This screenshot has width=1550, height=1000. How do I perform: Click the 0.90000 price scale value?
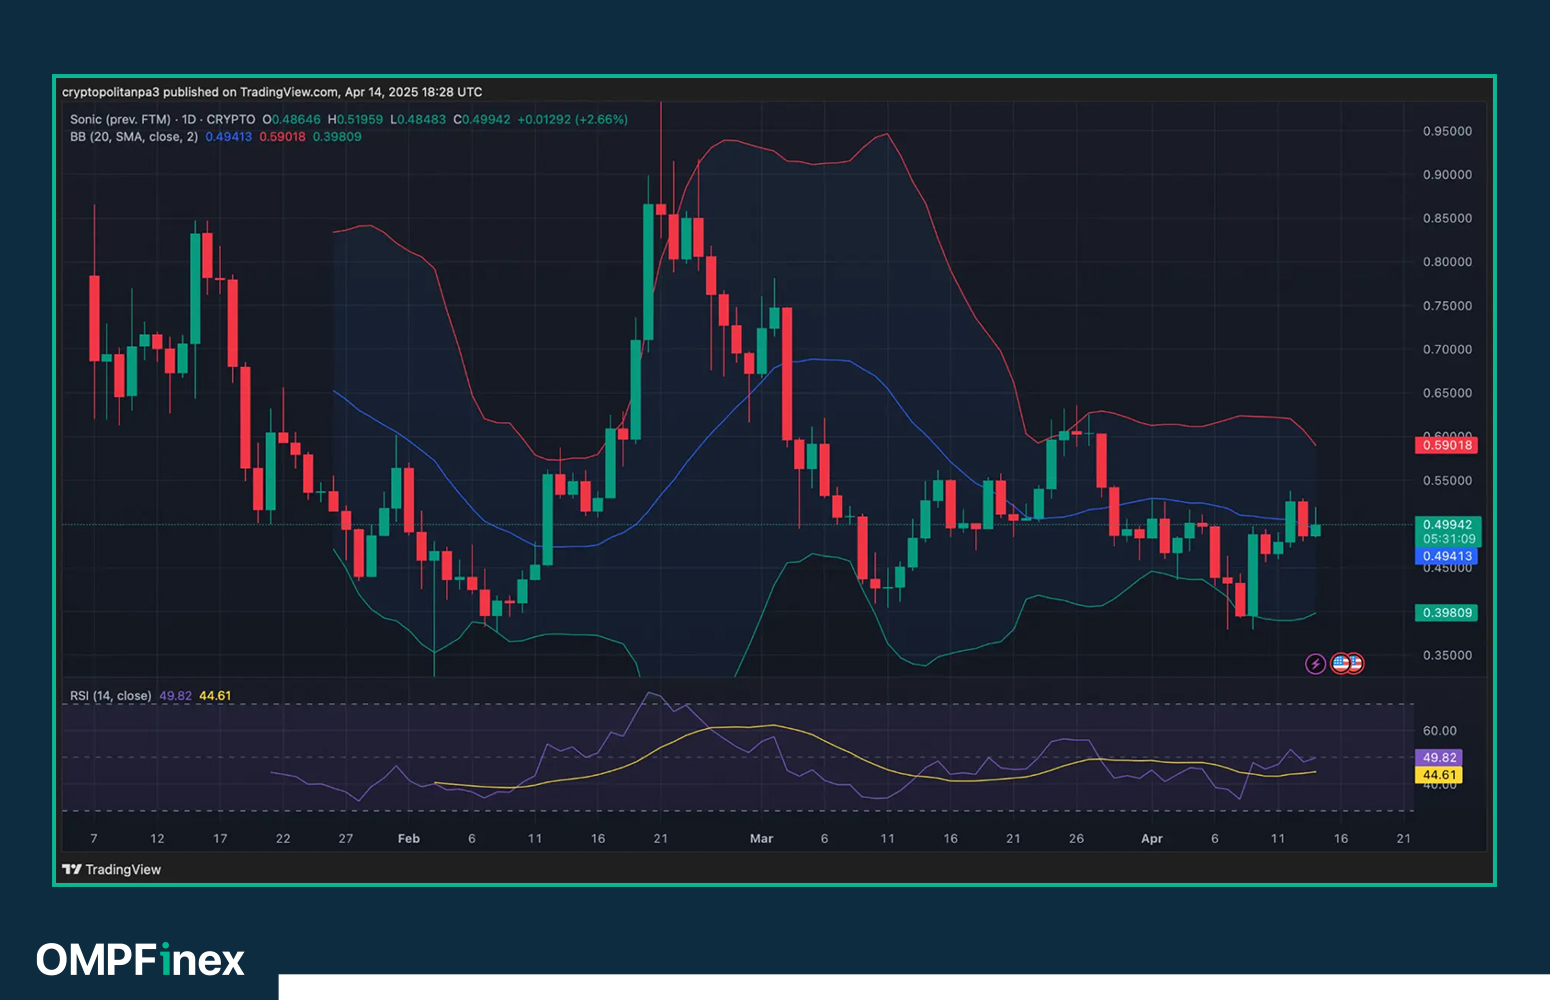(x=1447, y=175)
